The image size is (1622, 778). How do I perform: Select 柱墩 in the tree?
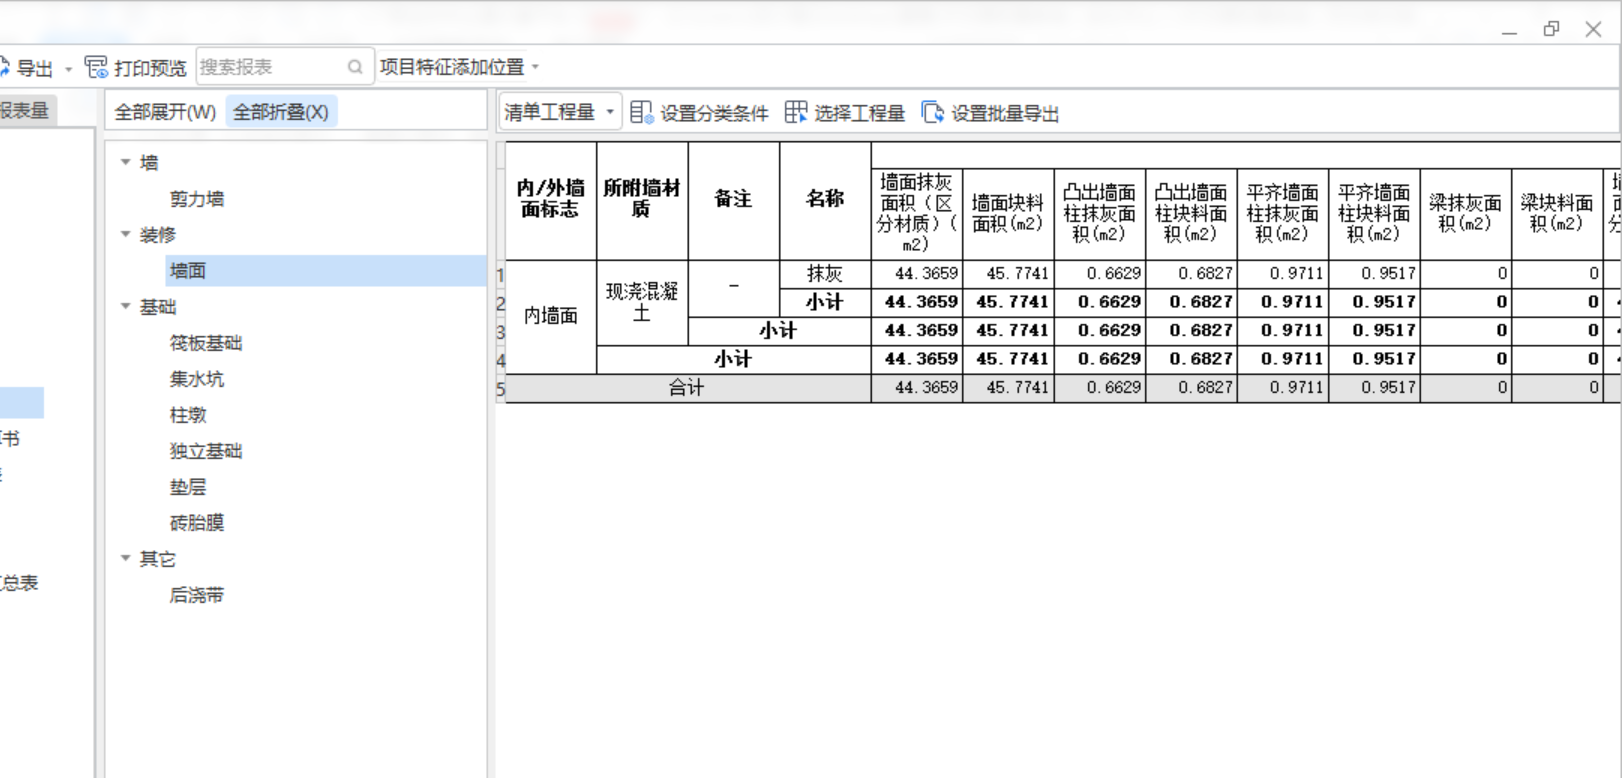188,415
